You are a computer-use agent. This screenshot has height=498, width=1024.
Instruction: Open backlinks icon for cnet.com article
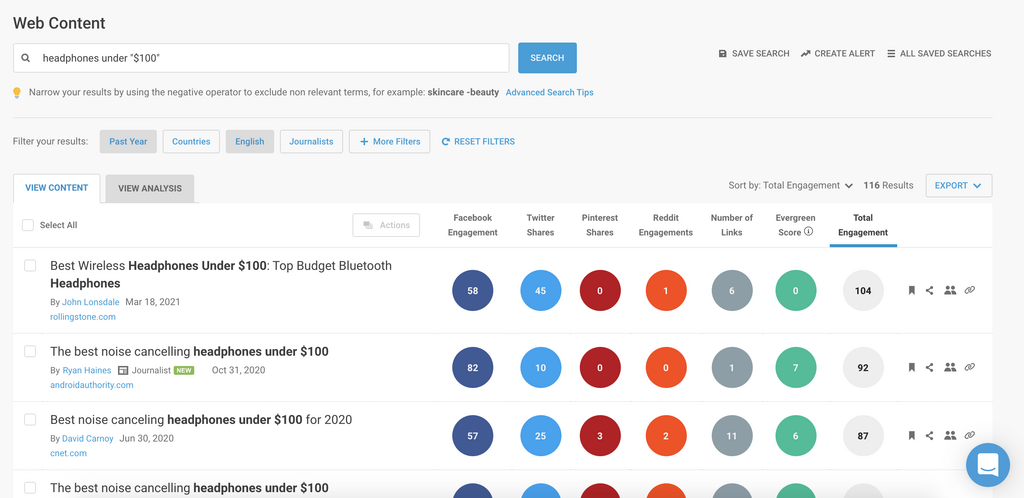pos(969,435)
